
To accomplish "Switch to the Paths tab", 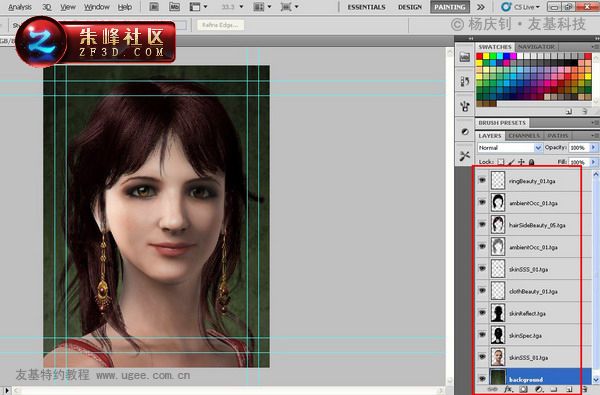I will [557, 135].
